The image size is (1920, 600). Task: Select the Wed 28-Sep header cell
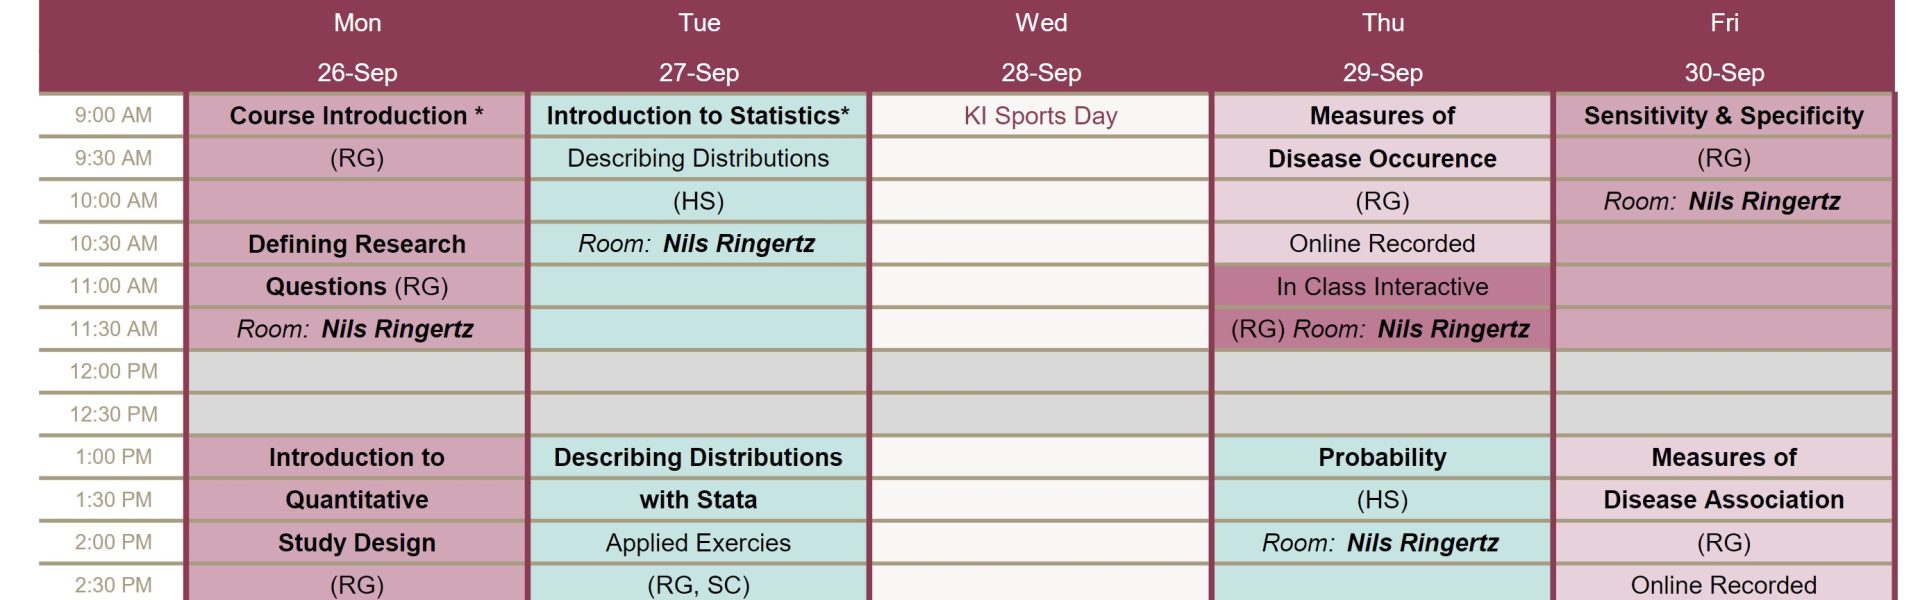pos(1041,47)
